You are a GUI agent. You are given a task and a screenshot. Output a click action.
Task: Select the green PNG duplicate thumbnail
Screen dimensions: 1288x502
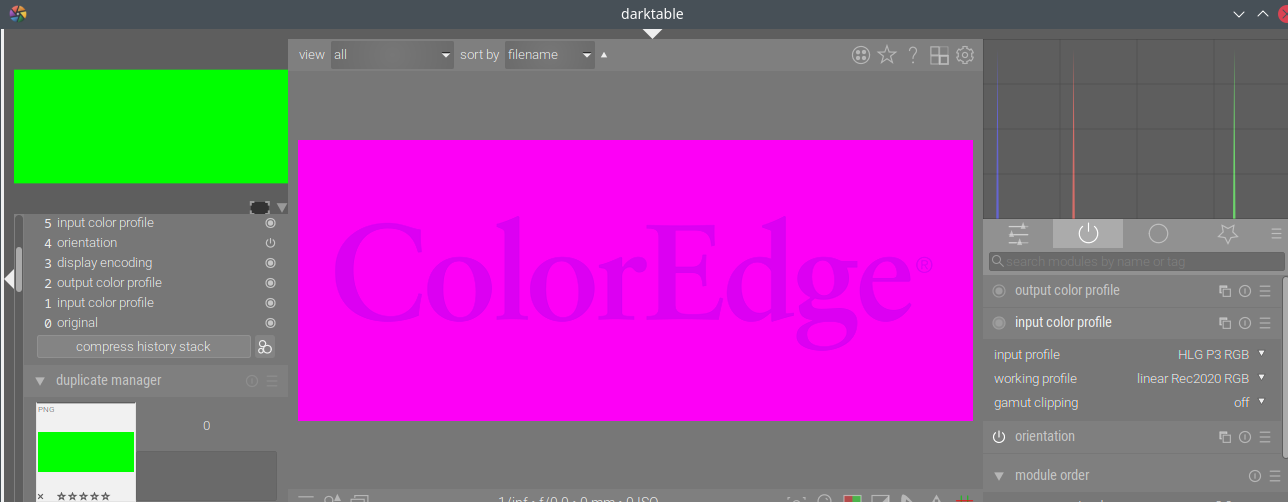point(86,452)
